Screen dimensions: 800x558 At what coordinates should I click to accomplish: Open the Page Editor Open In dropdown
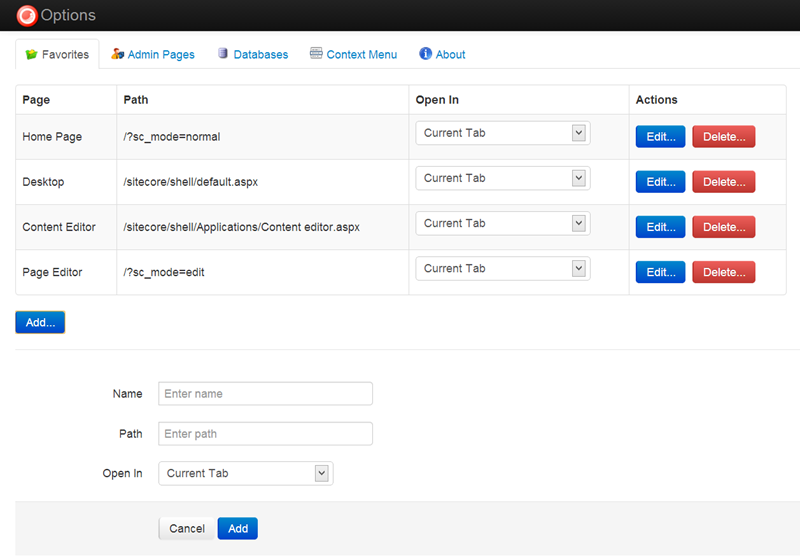click(x=503, y=268)
